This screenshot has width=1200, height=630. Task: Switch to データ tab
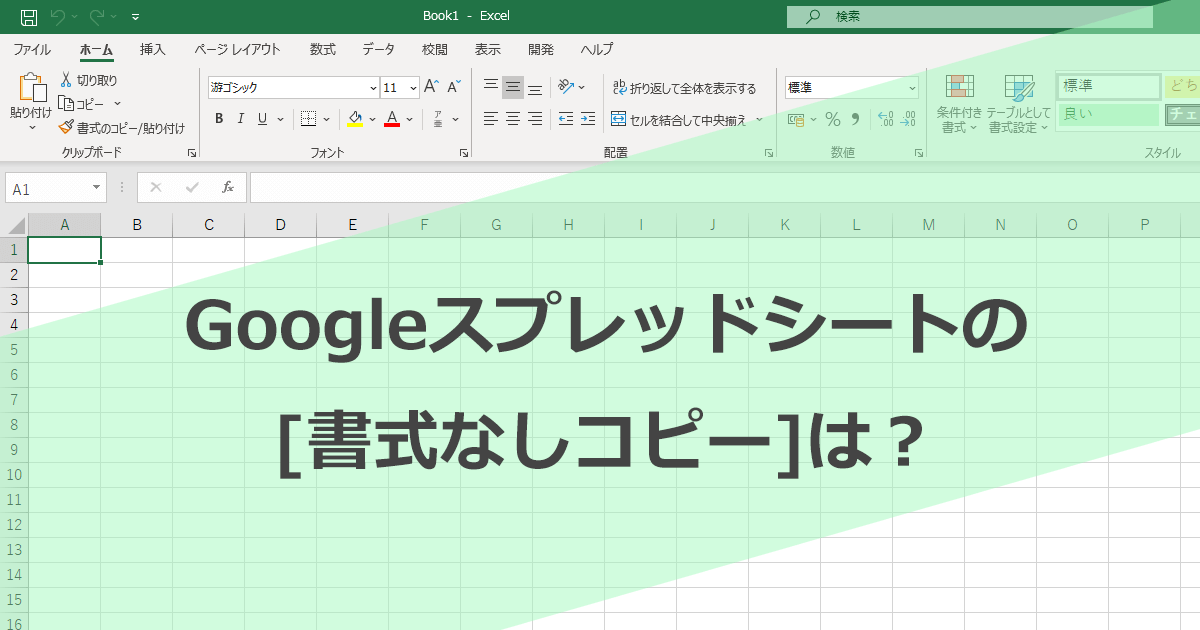(378, 49)
